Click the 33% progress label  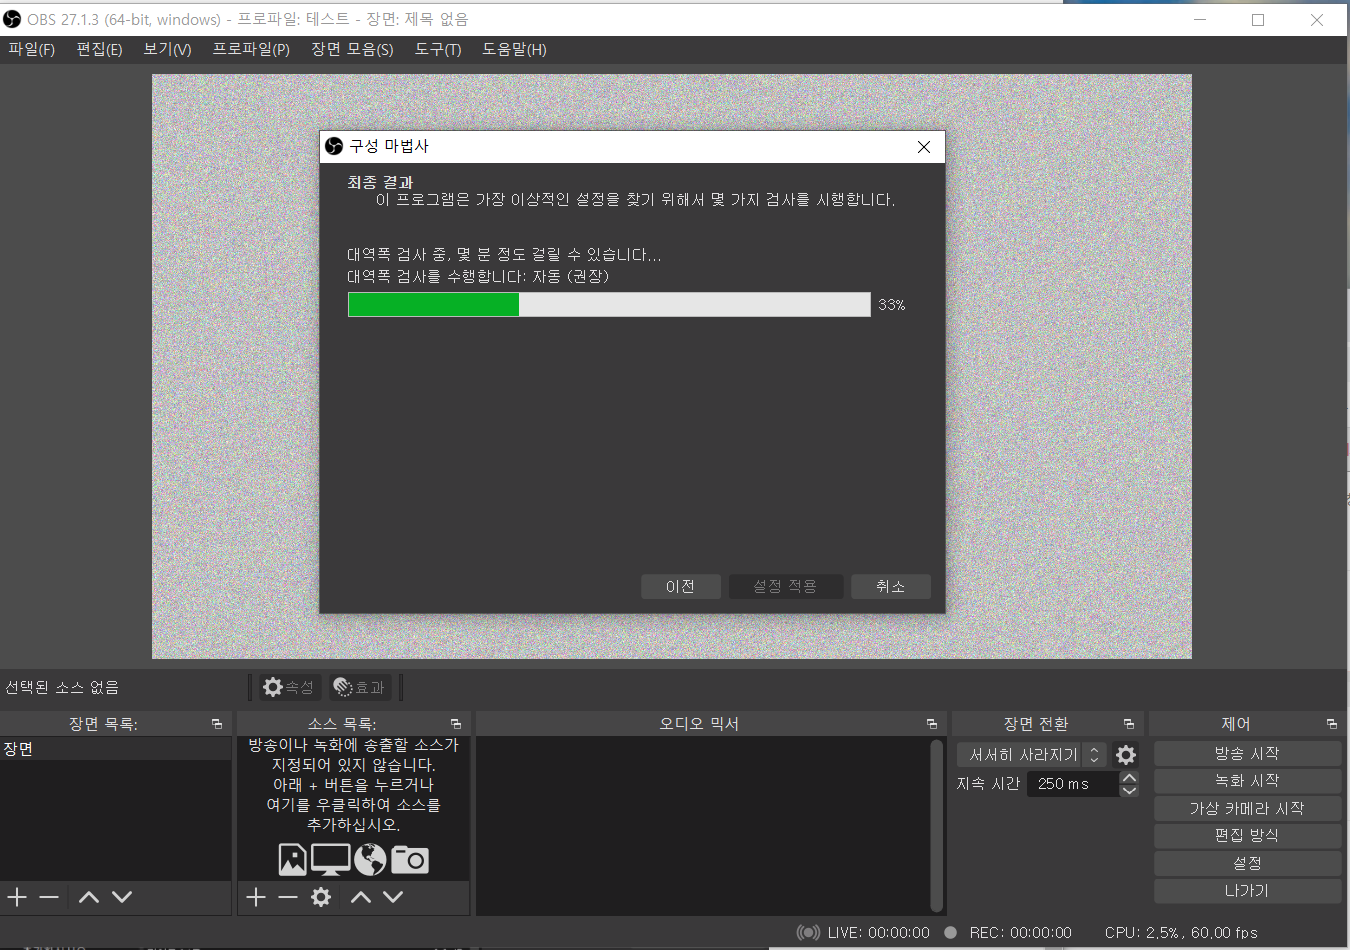pos(892,305)
